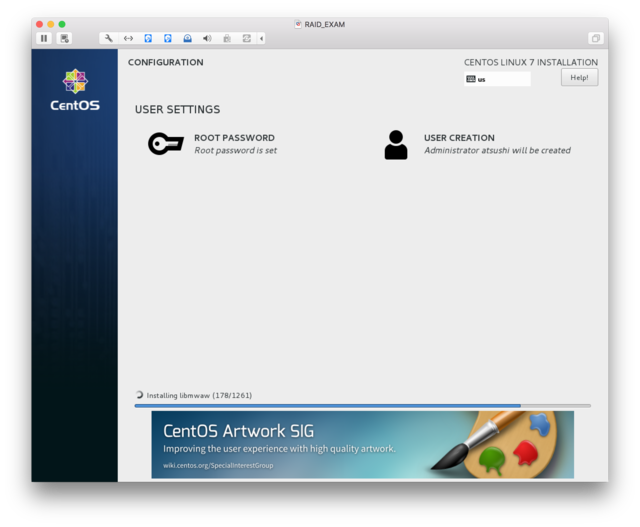Click the CentOS logo in sidebar
Image resolution: width=640 pixels, height=527 pixels.
(75, 90)
